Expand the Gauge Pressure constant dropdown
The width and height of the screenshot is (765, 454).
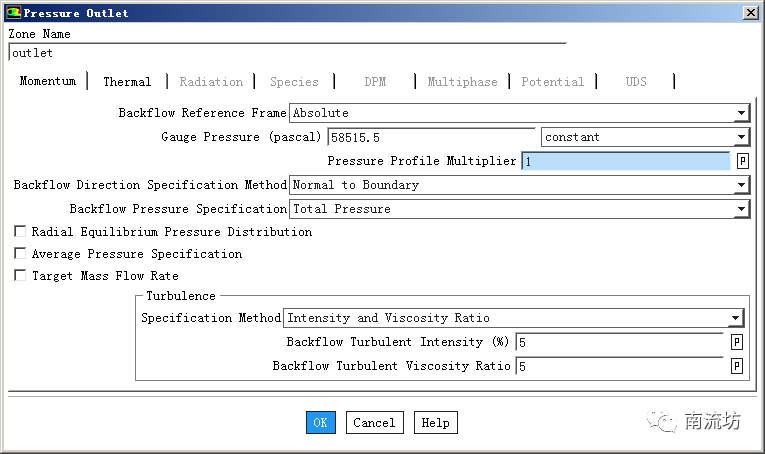[x=740, y=137]
